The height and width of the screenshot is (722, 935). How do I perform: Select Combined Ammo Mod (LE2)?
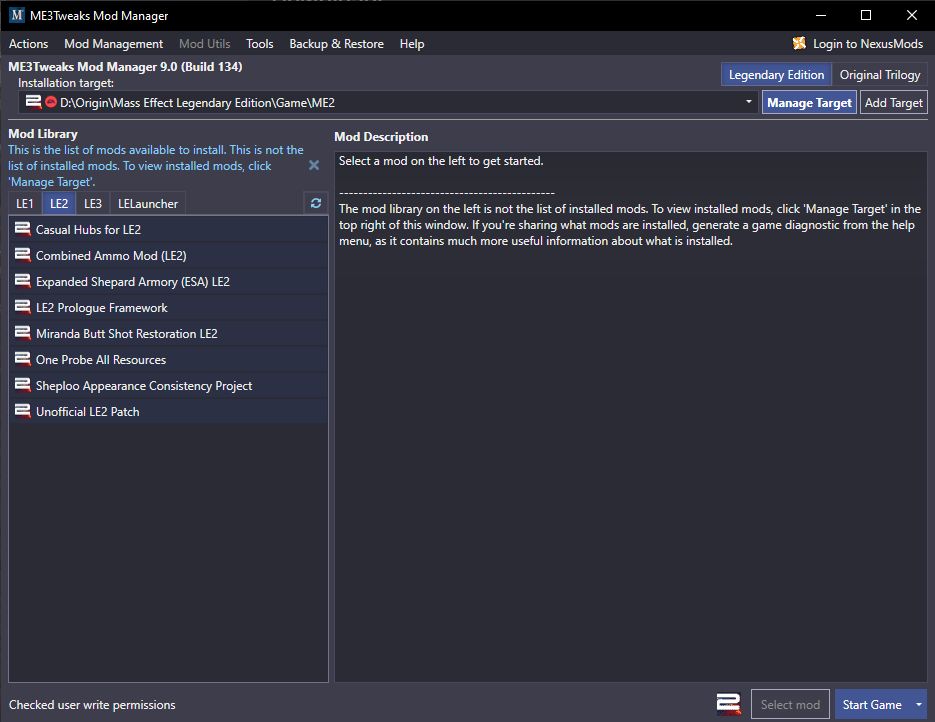(x=168, y=255)
